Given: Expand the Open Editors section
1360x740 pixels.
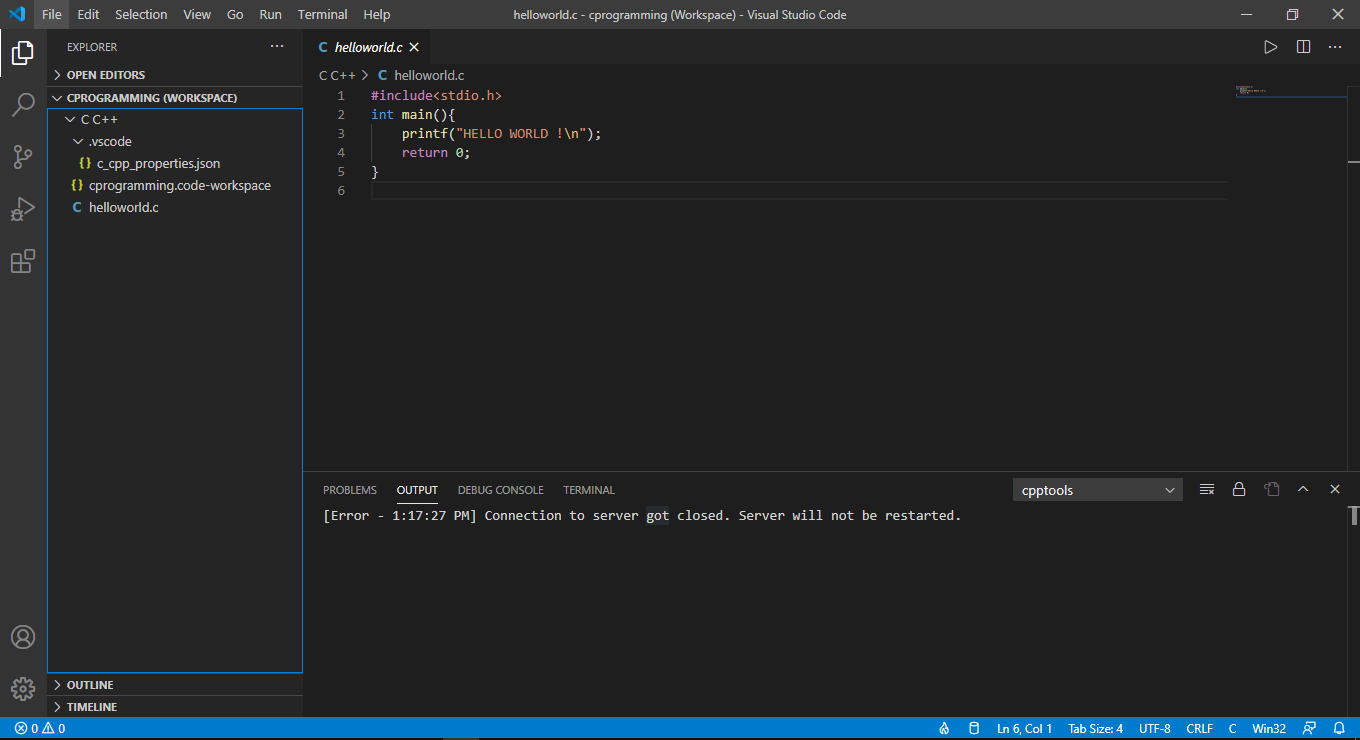Looking at the screenshot, I should (175, 75).
